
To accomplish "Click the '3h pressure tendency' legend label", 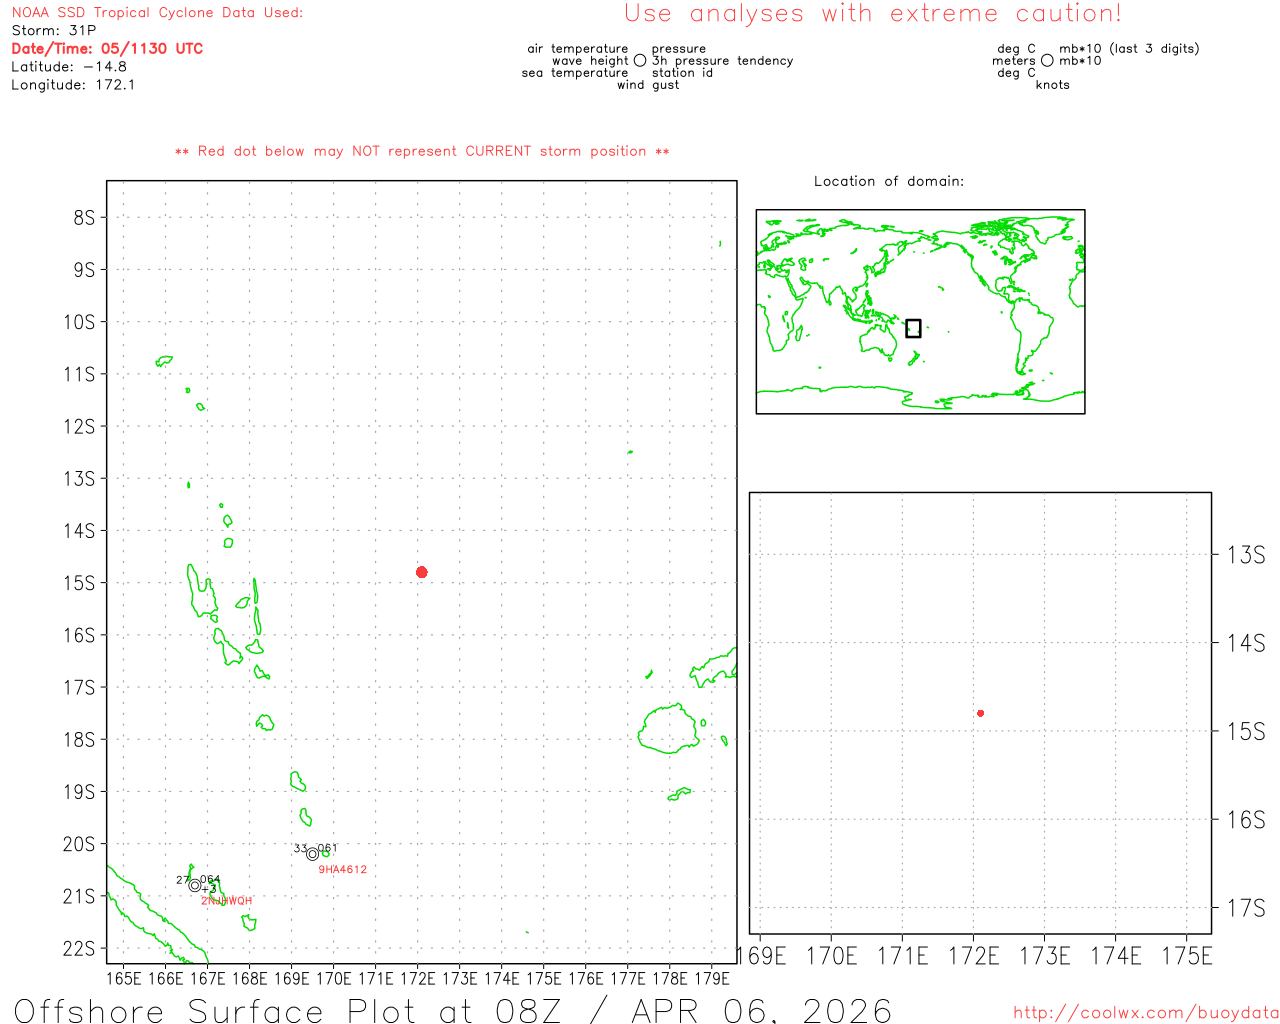I will (x=723, y=61).
